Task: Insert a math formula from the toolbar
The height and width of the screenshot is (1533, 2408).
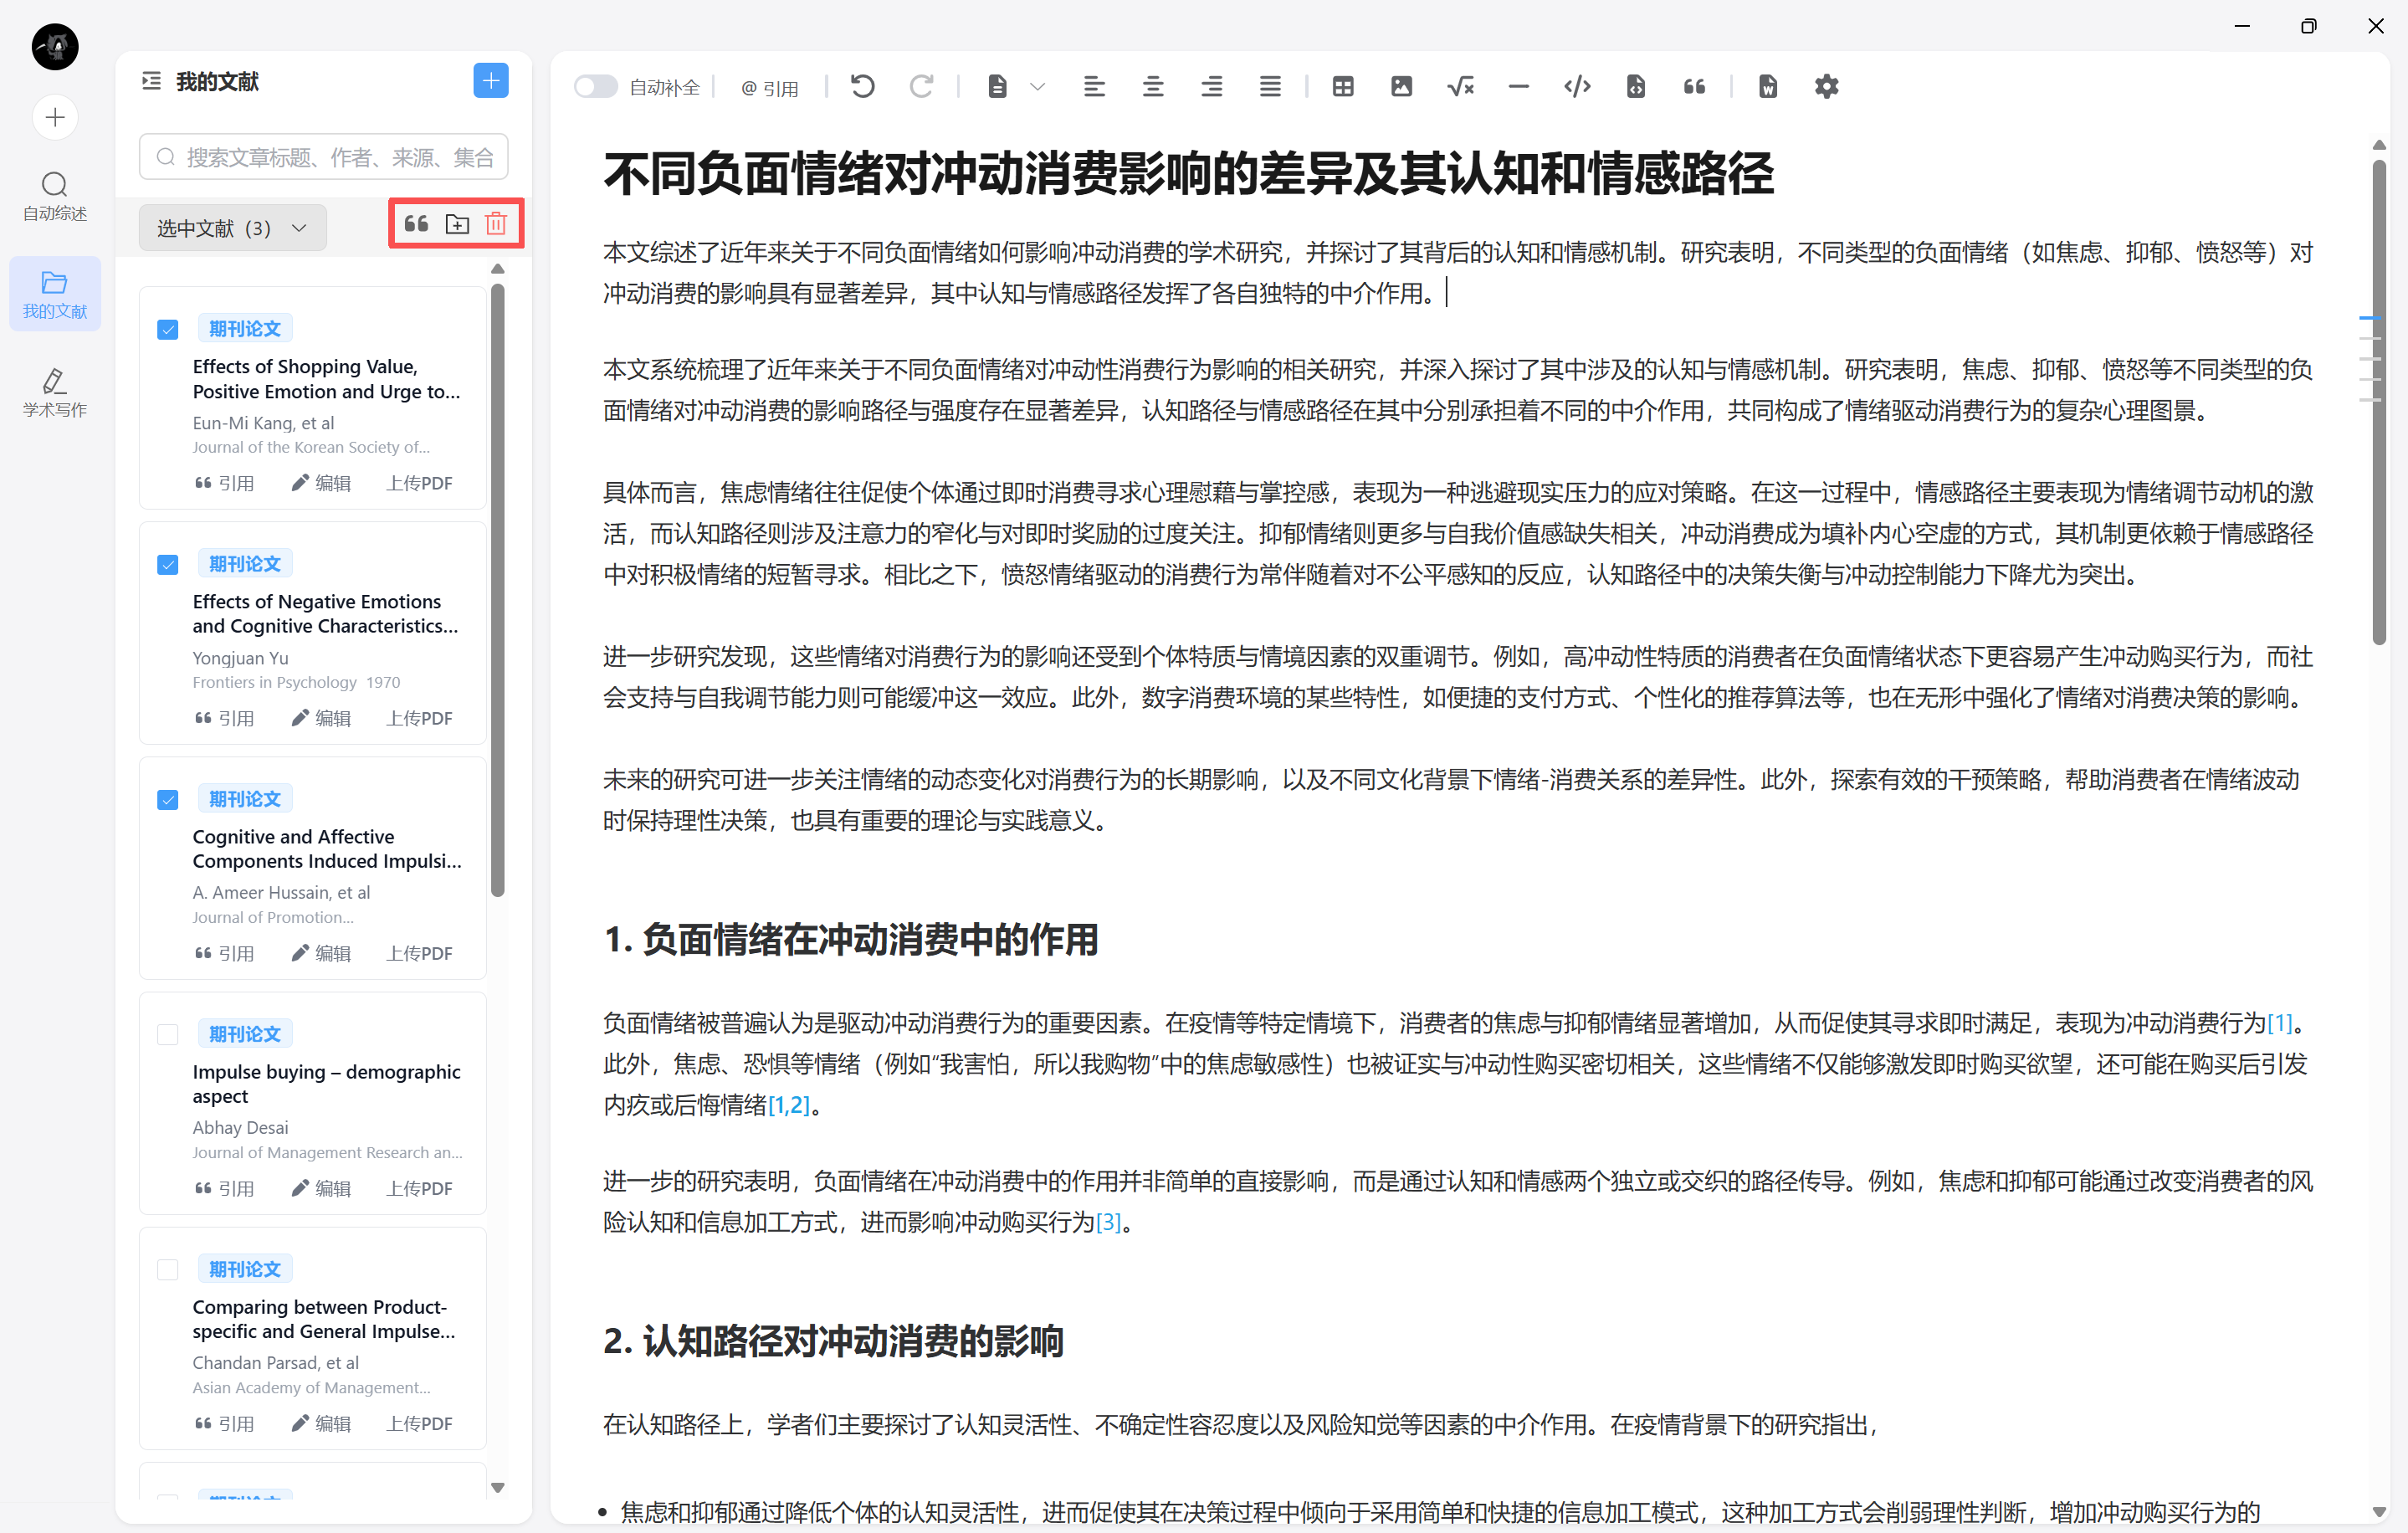Action: 1460,87
